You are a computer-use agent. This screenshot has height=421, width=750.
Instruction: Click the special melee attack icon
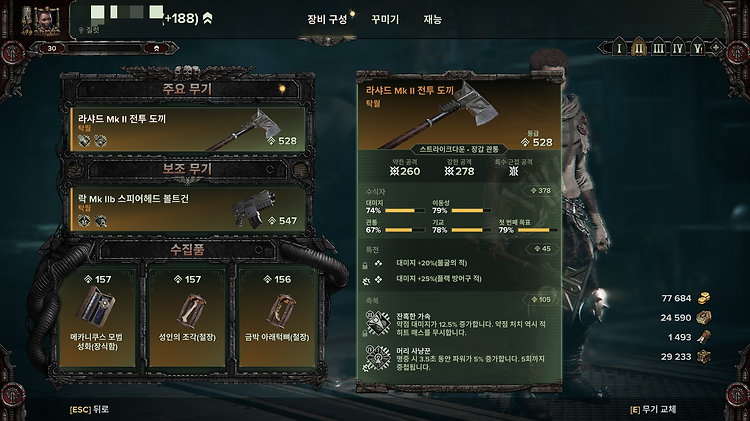point(514,171)
